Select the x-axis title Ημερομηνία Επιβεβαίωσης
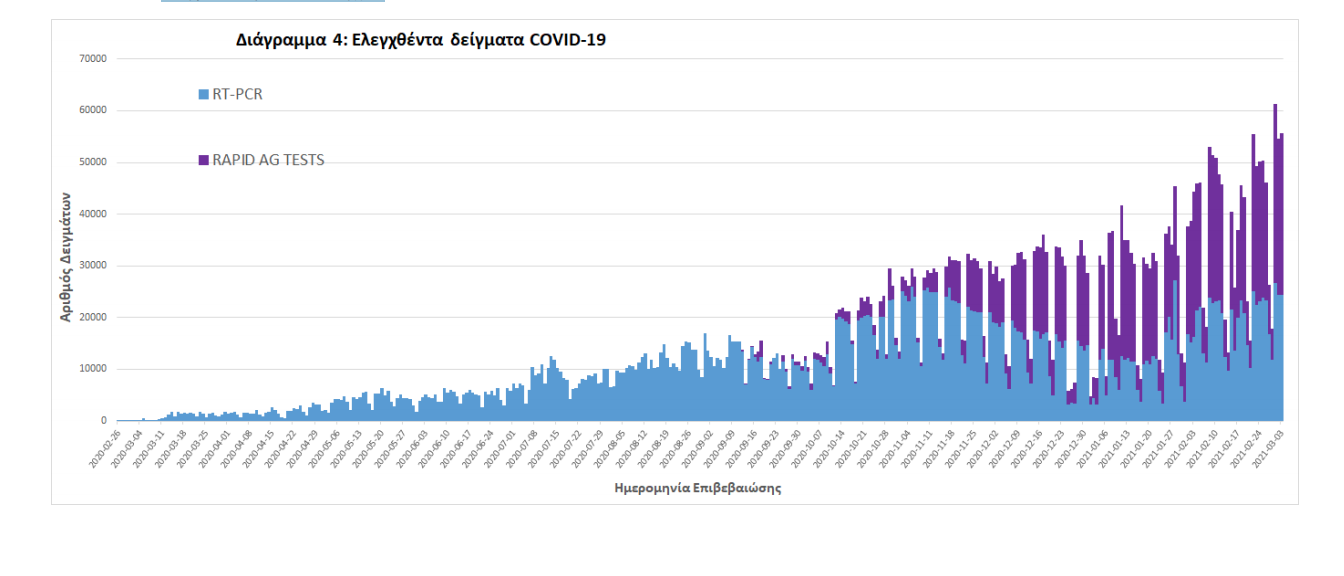1344x576 pixels. click(x=697, y=488)
